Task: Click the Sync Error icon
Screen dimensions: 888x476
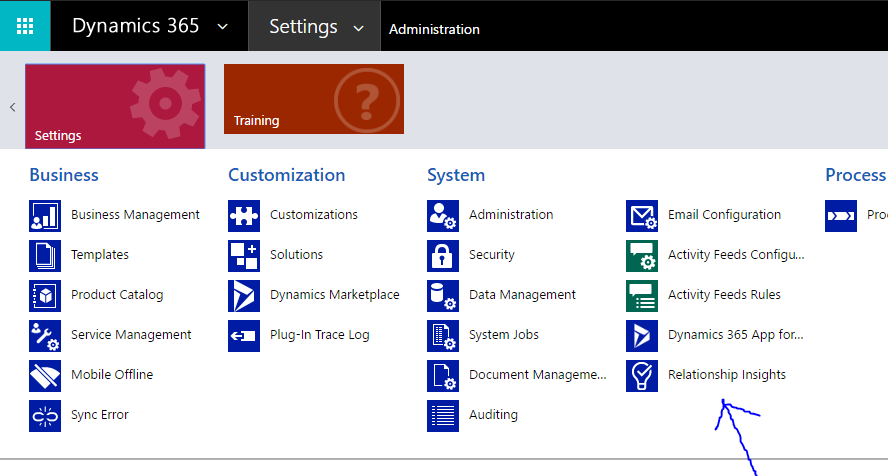Action: point(45,415)
